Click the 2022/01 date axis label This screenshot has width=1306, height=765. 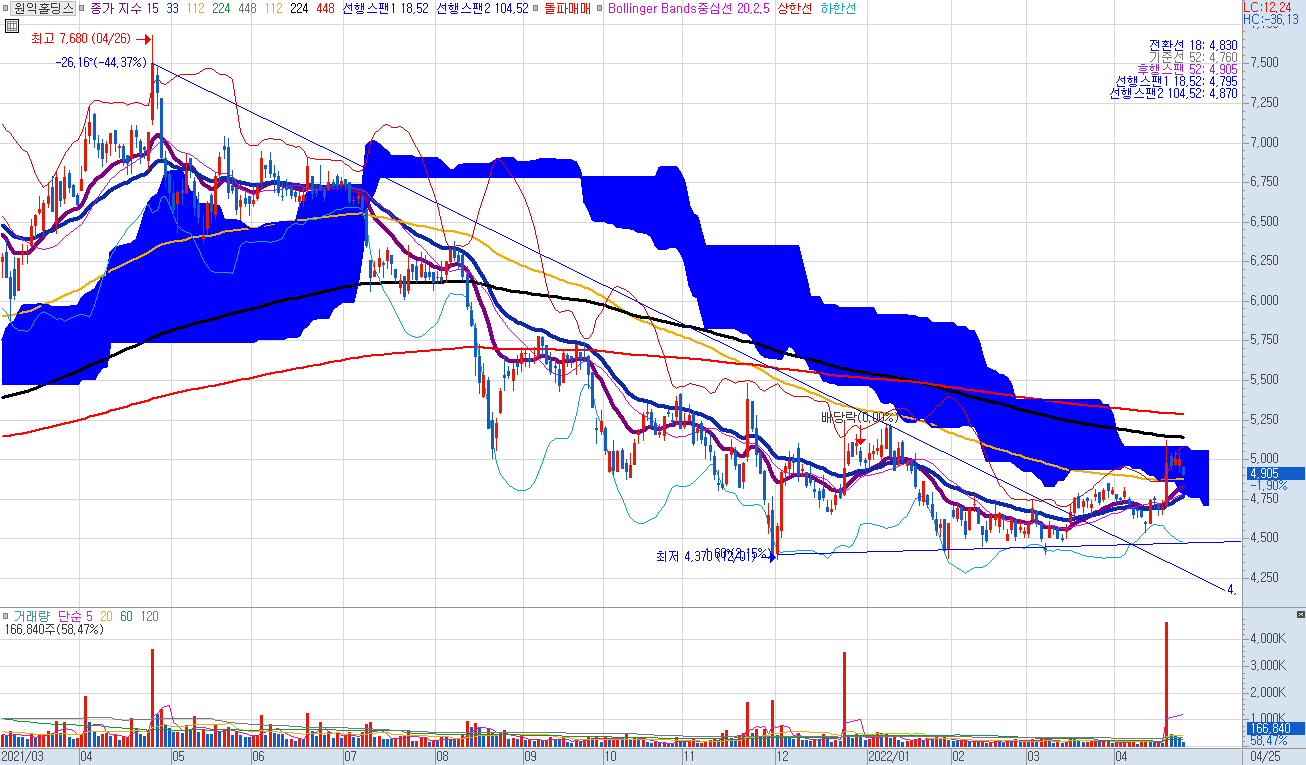coord(889,757)
